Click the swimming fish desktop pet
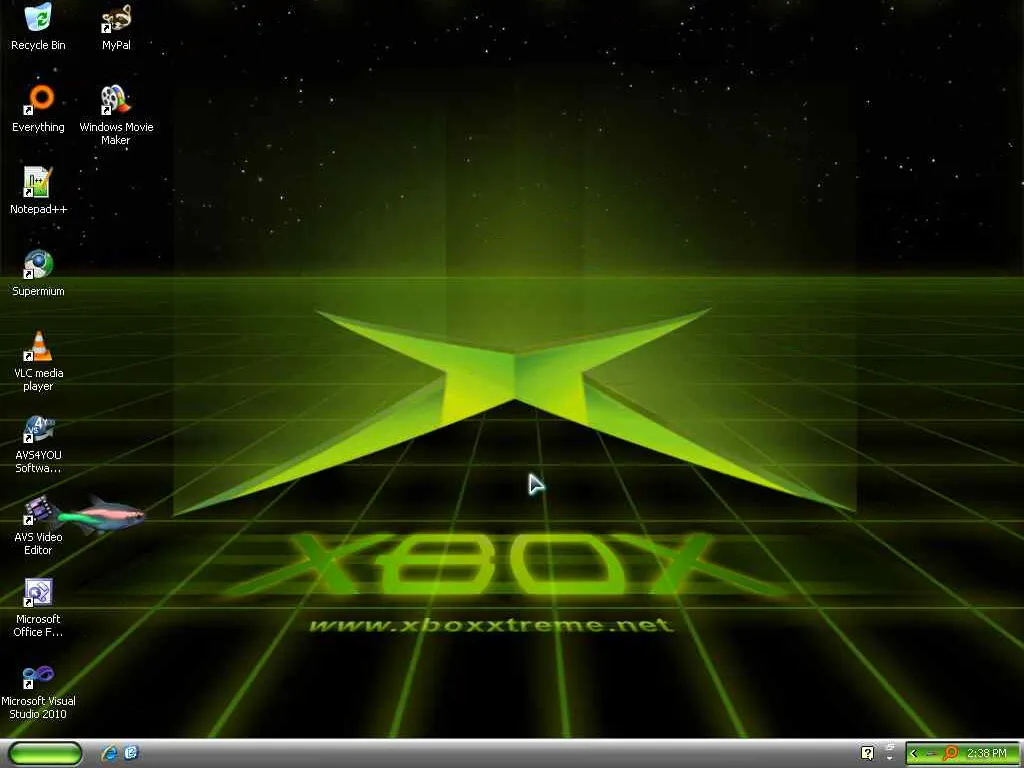 click(x=102, y=515)
